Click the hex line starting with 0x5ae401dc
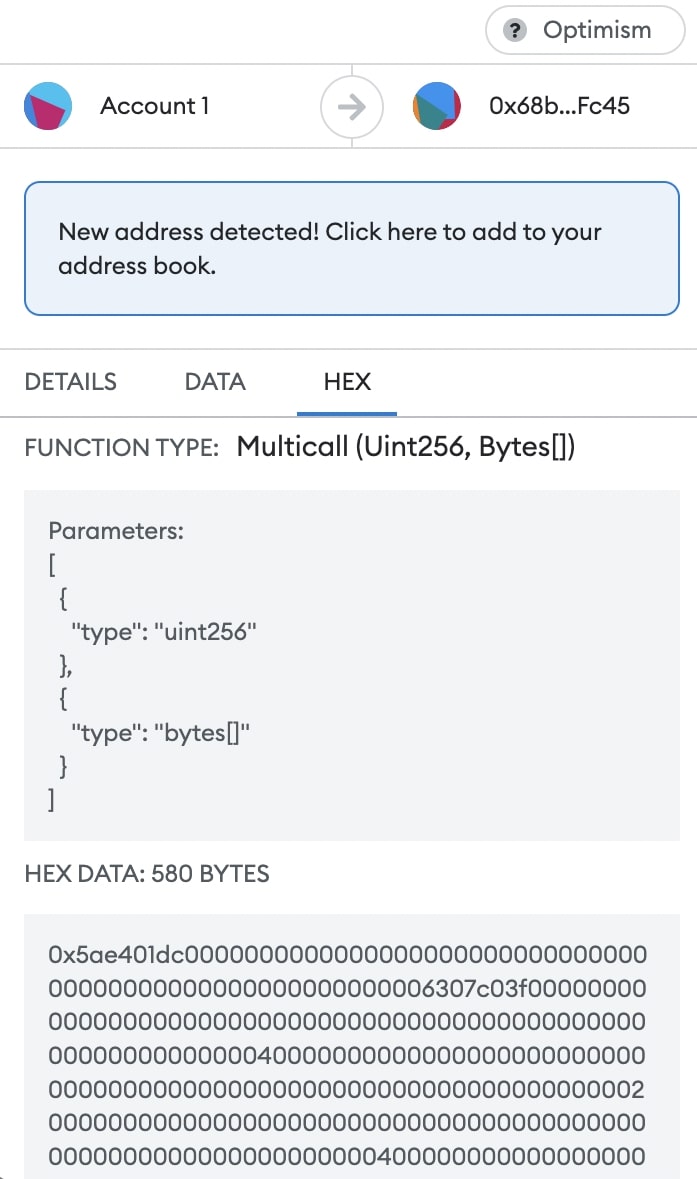The image size is (697, 1179). click(347, 954)
